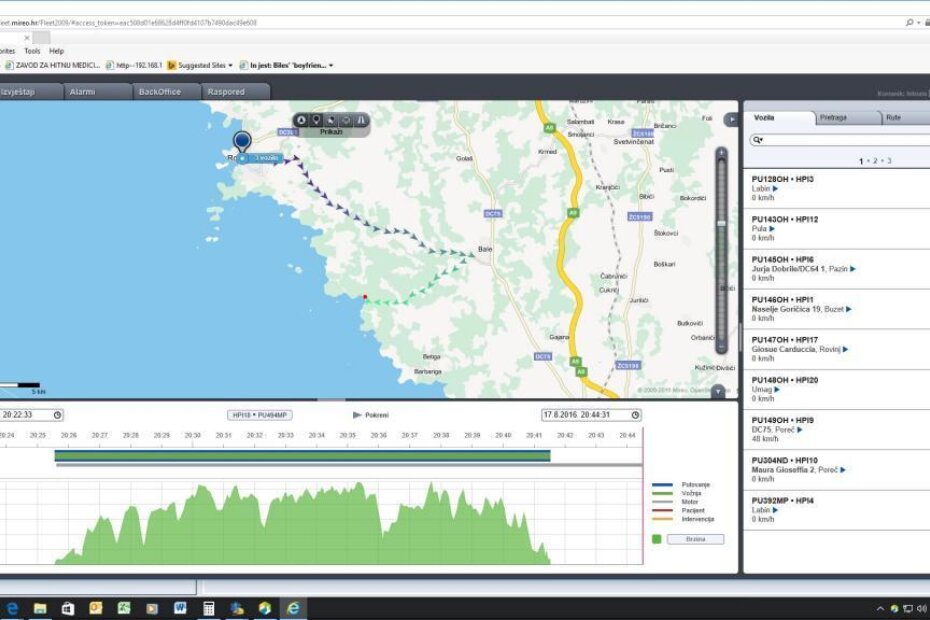Click the map zoom slider handle
This screenshot has height=620, width=930.
721,223
